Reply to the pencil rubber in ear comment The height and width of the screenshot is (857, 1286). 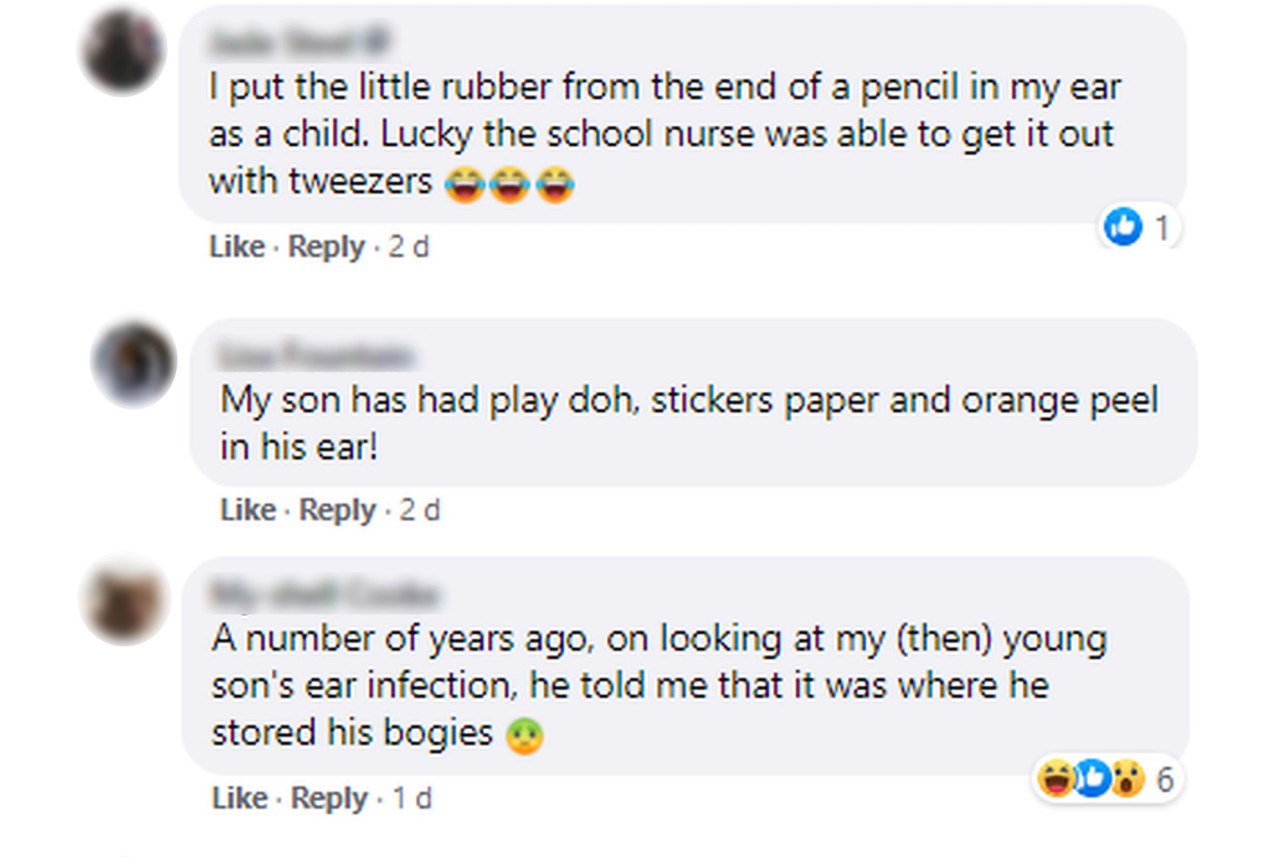[326, 246]
